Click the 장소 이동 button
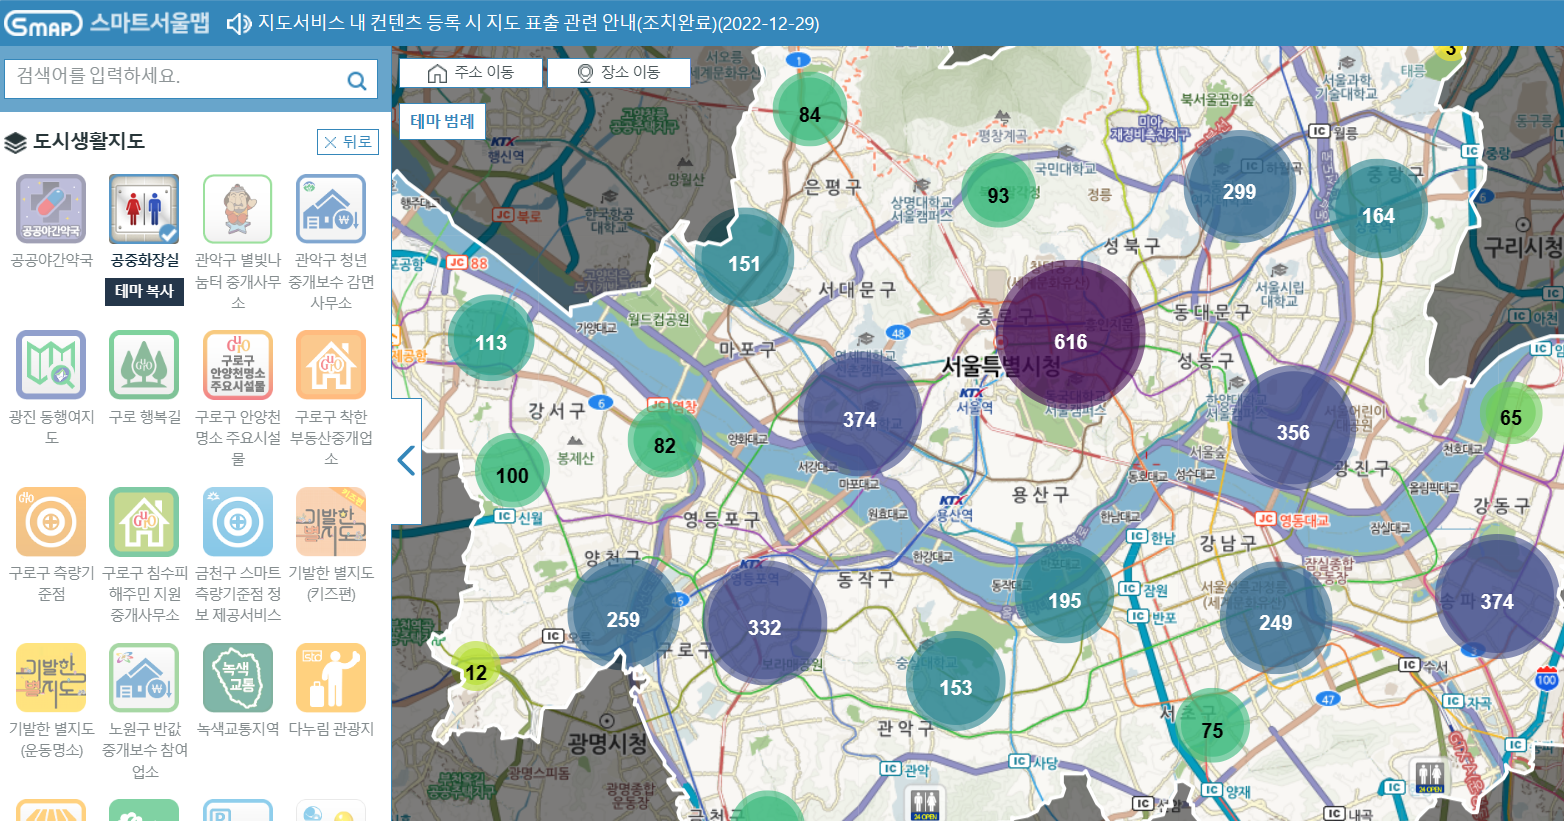 click(619, 73)
